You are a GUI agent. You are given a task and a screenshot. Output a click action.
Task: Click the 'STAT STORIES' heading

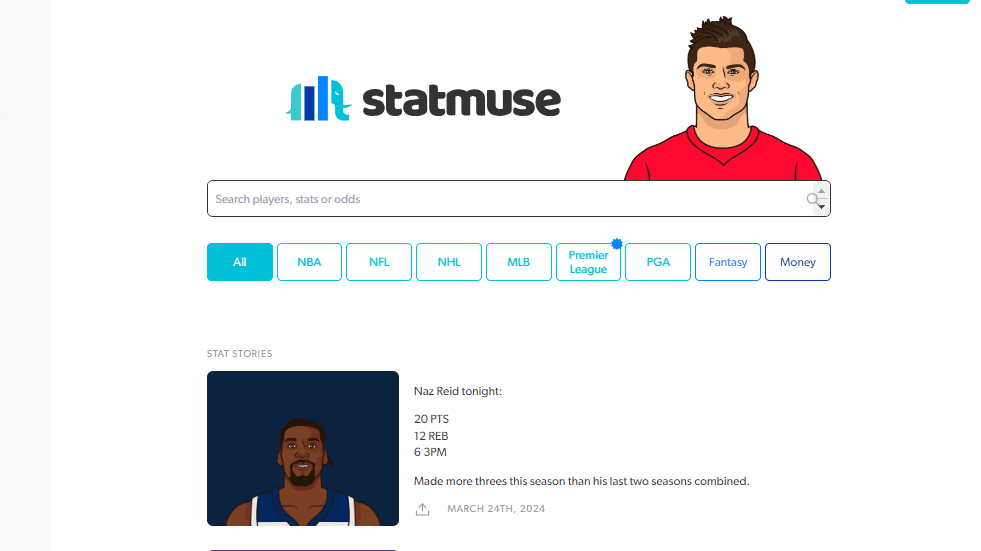coord(240,354)
